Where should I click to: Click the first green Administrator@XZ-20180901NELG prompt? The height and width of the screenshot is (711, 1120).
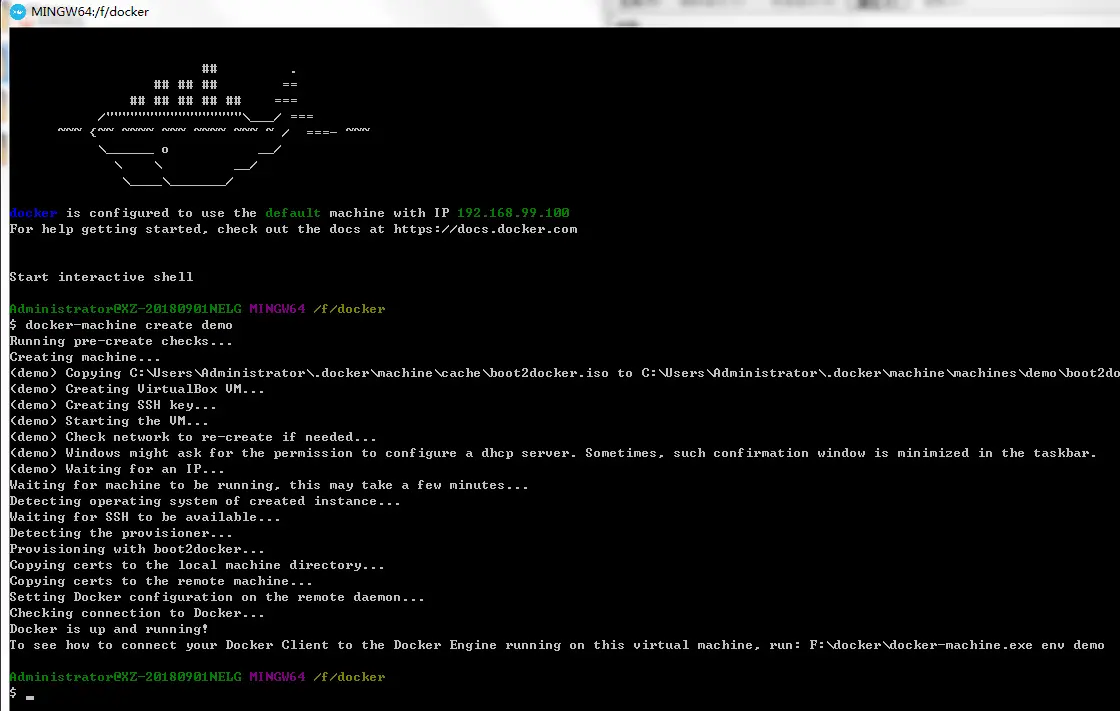coord(125,309)
